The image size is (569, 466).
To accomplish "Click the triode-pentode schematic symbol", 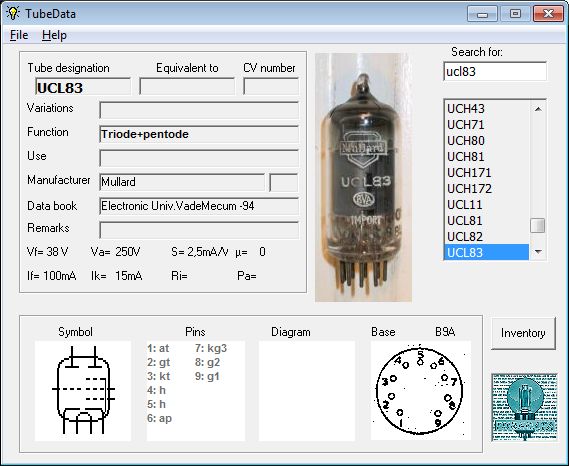I will [83, 391].
